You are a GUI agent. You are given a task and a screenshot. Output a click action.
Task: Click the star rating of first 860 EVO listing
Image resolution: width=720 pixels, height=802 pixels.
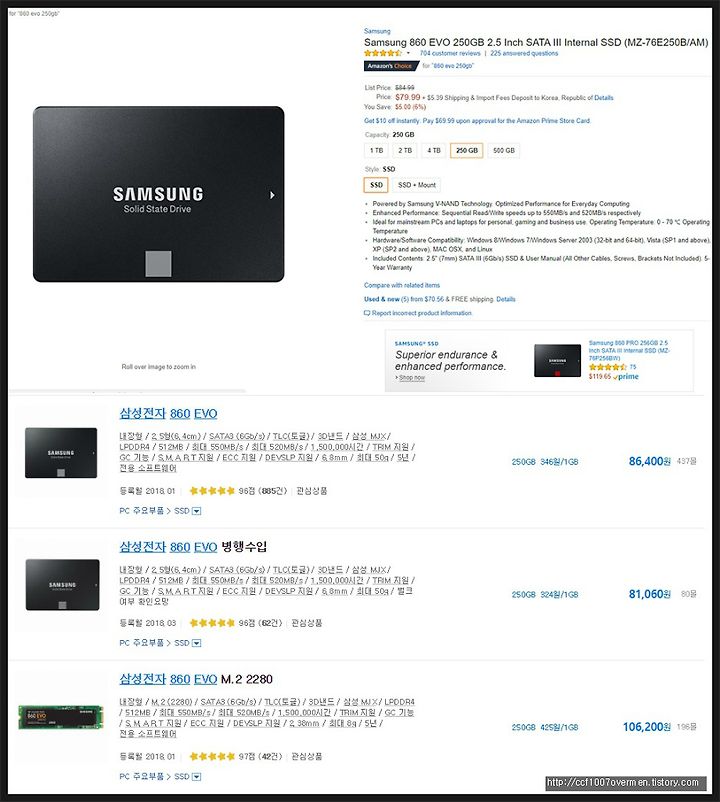[x=212, y=491]
